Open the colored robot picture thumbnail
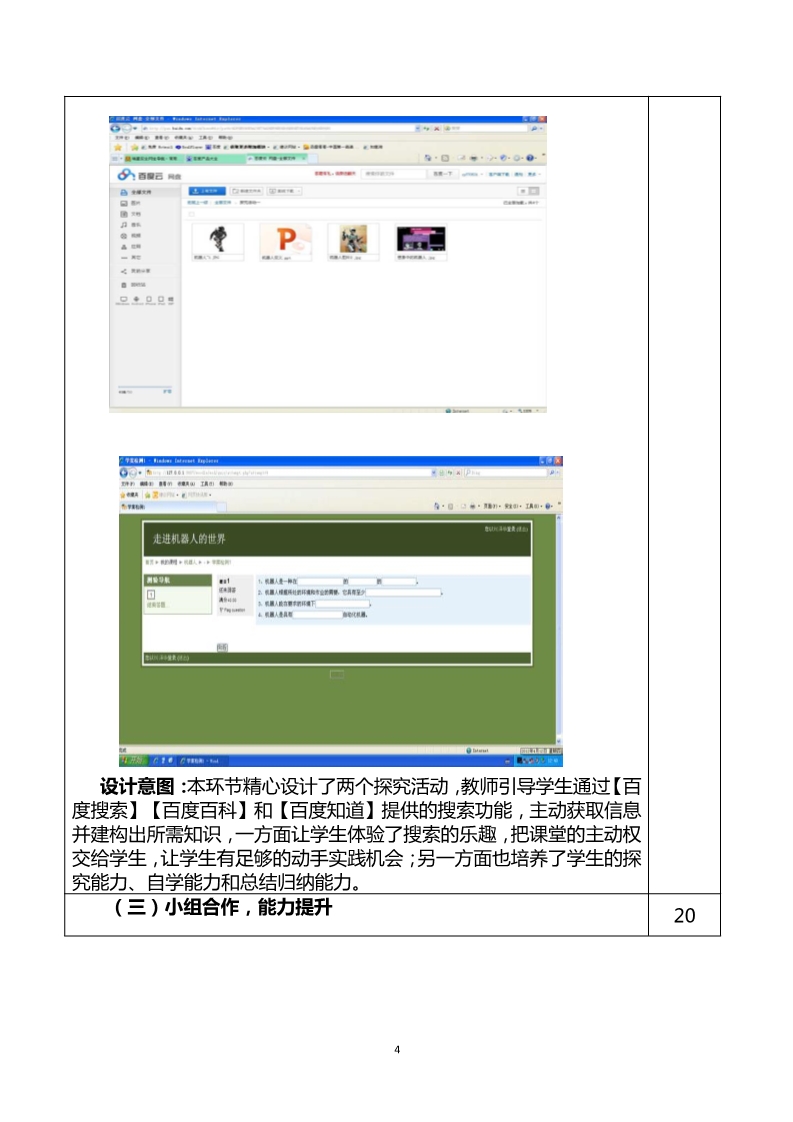Image resolution: width=793 pixels, height=1122 pixels. (x=353, y=243)
